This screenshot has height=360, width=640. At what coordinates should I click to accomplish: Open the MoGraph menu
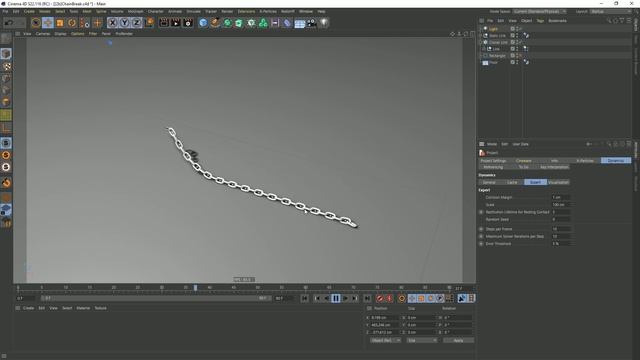[x=136, y=11]
